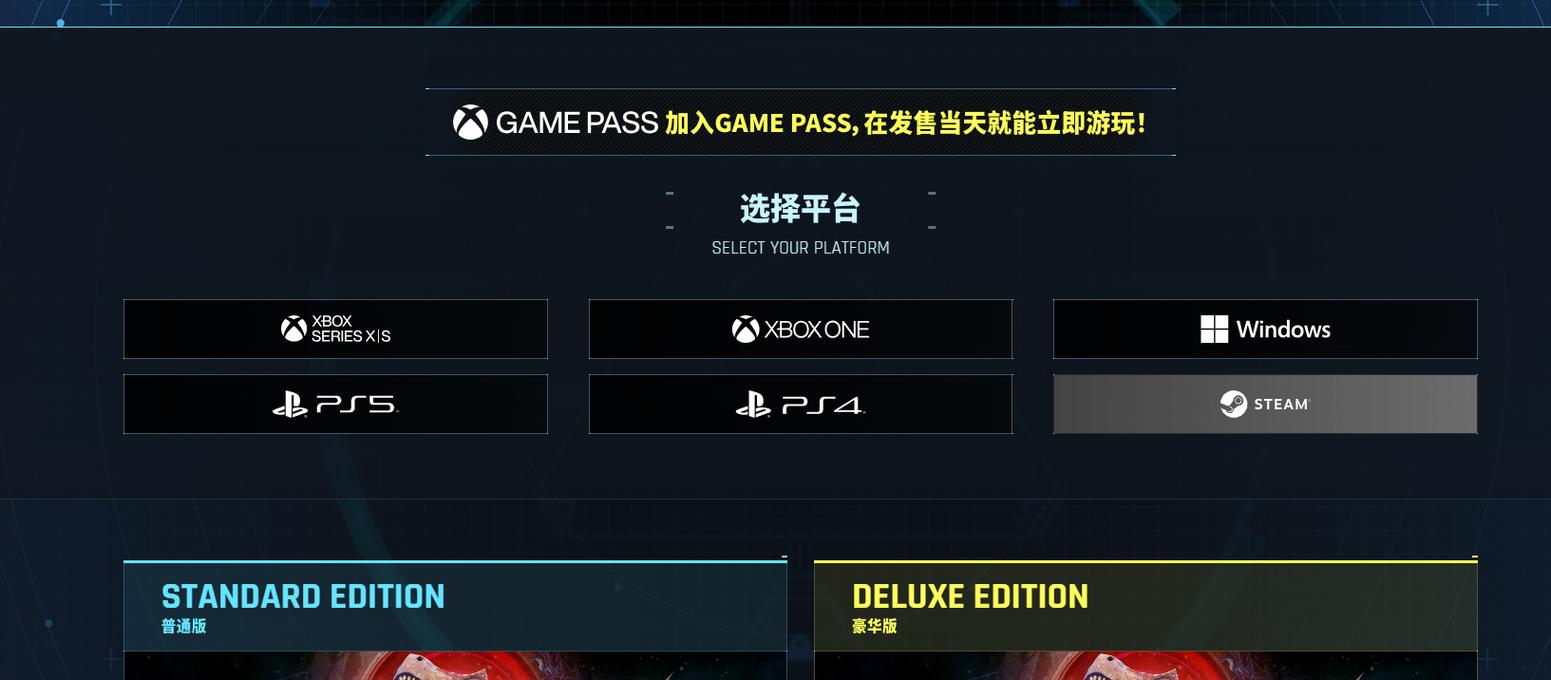Click the Steam logo icon
1551x680 pixels.
click(1233, 404)
